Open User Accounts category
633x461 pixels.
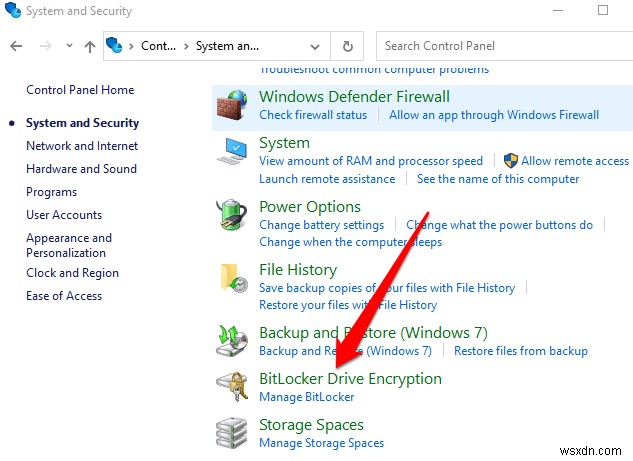click(64, 215)
